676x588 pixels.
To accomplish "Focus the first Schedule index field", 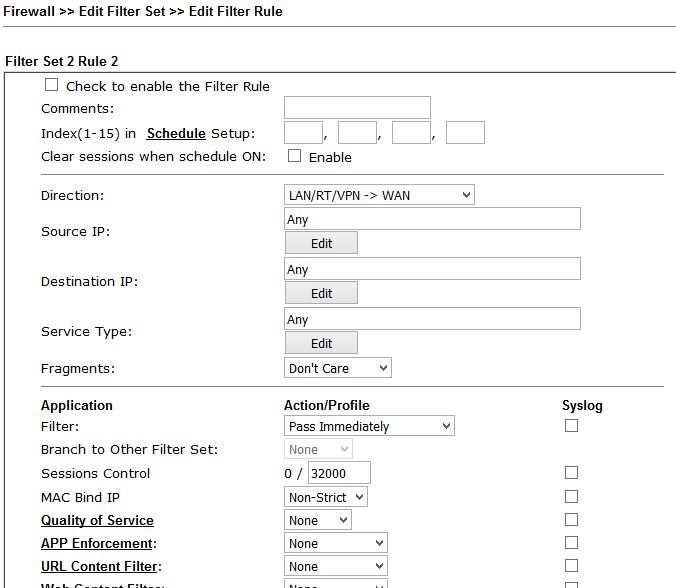I will [x=303, y=133].
